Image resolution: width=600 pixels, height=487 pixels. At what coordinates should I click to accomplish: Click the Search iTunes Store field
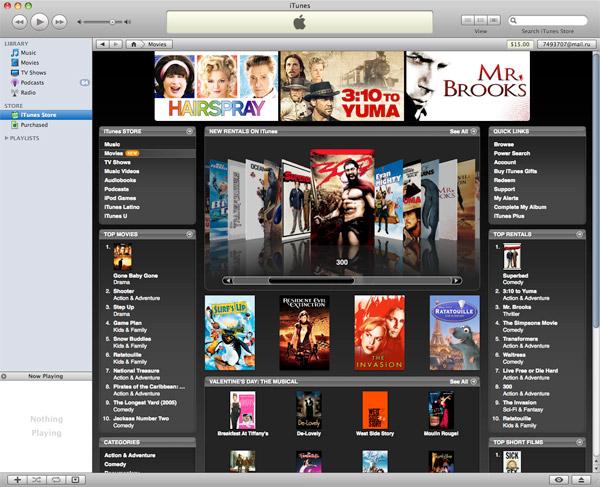[548, 20]
